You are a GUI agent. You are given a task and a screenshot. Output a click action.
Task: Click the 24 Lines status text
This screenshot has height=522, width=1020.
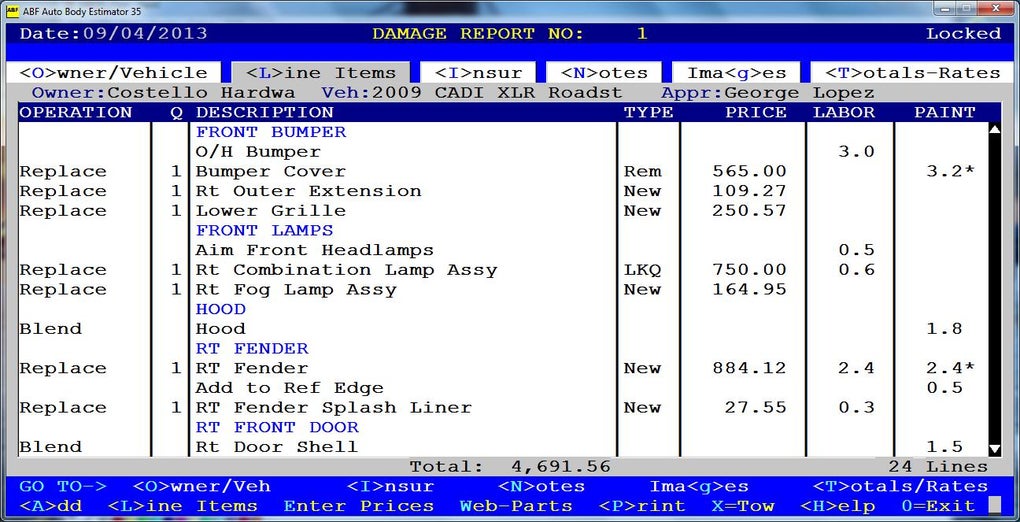point(938,467)
